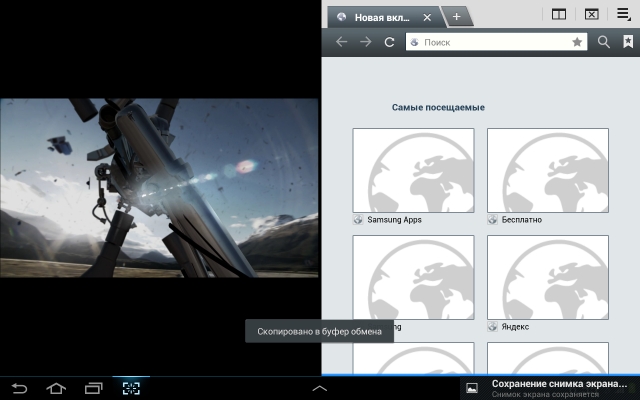This screenshot has width=640, height=400.
Task: Dismiss 'Скопировано в буфер обмена' toast
Action: coord(319,331)
